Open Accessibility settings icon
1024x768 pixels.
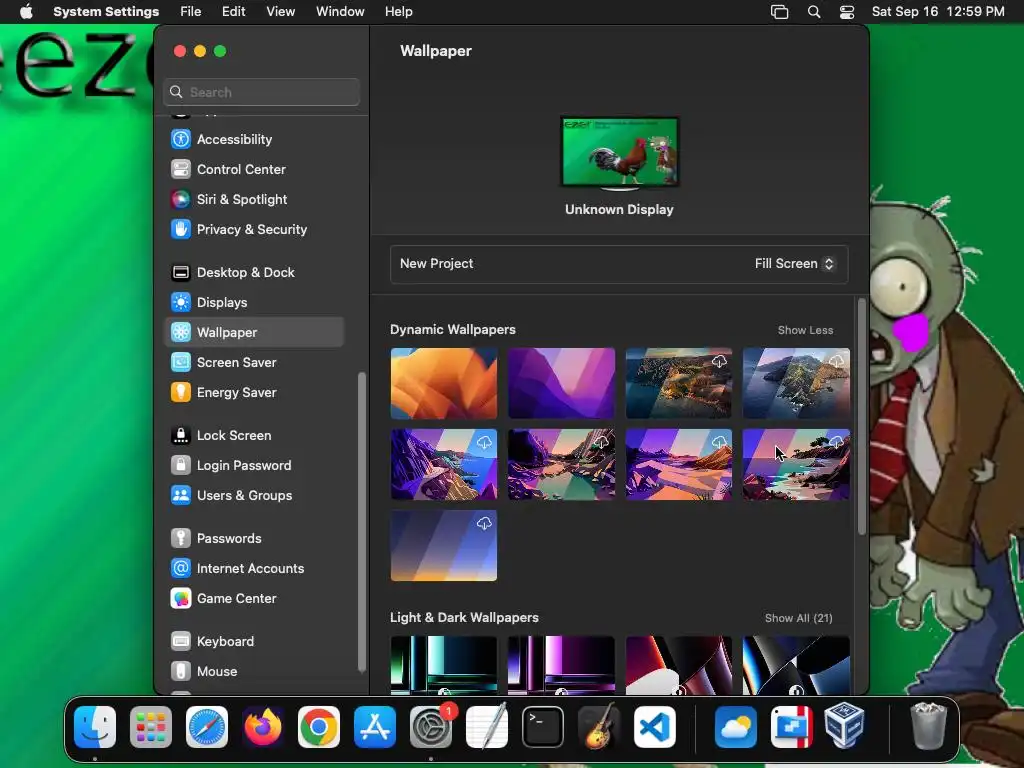coord(181,139)
